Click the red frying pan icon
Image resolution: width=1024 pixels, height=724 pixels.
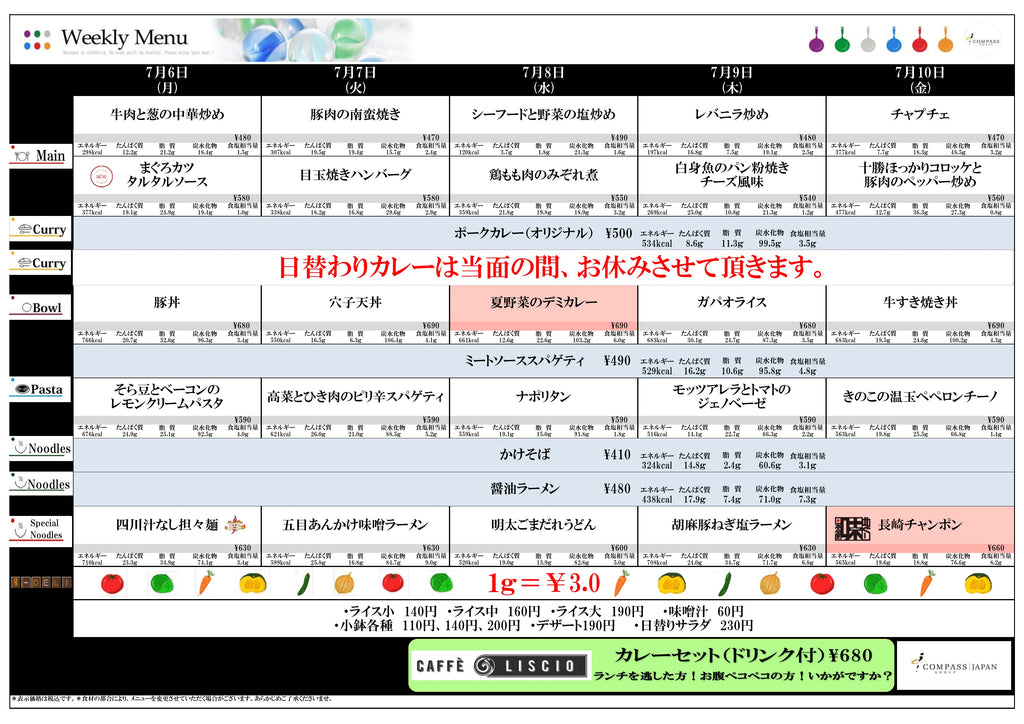920,40
